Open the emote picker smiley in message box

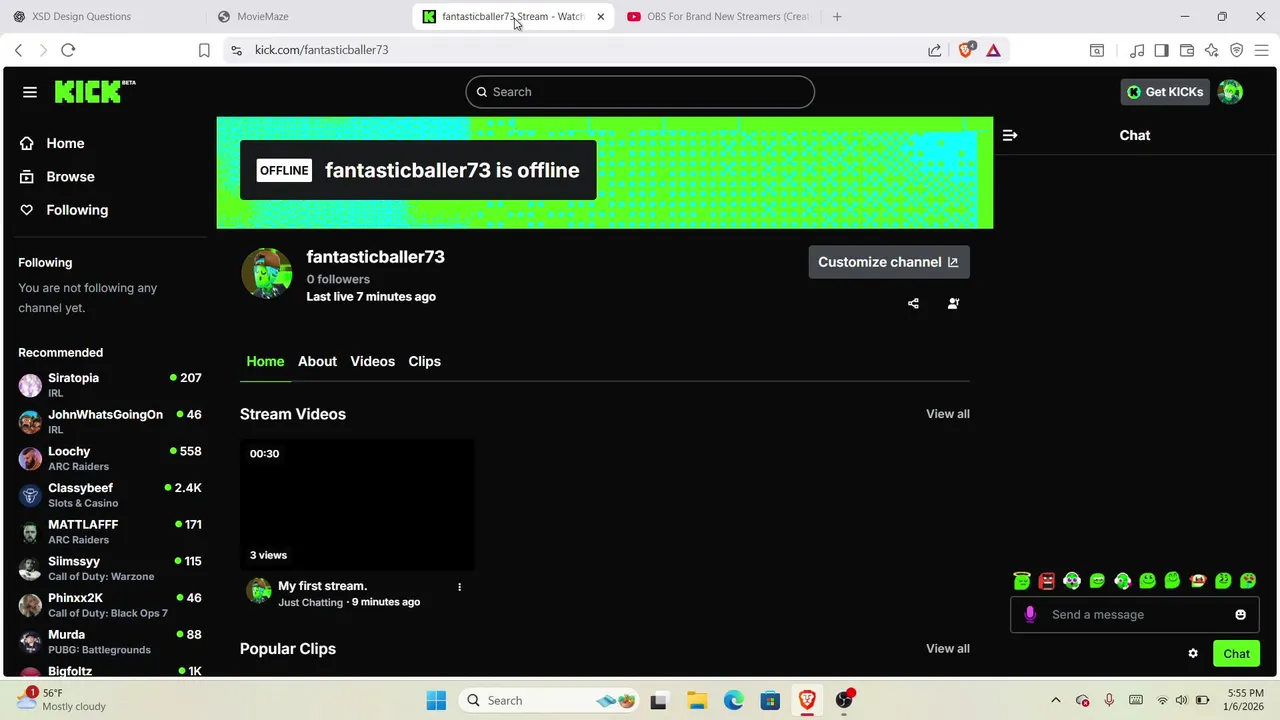pos(1241,614)
